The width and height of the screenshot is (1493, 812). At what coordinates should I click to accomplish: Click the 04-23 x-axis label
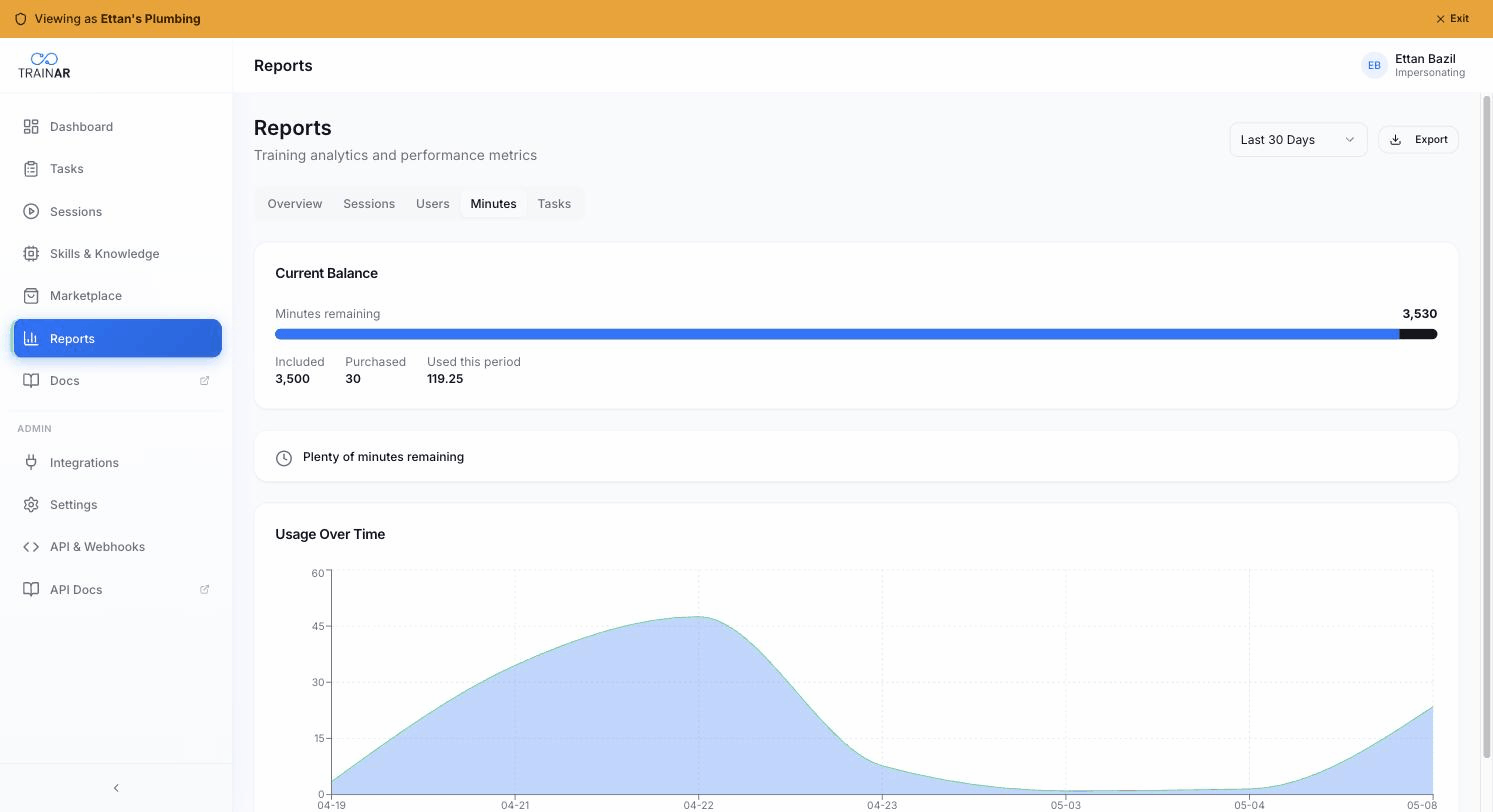(x=882, y=805)
